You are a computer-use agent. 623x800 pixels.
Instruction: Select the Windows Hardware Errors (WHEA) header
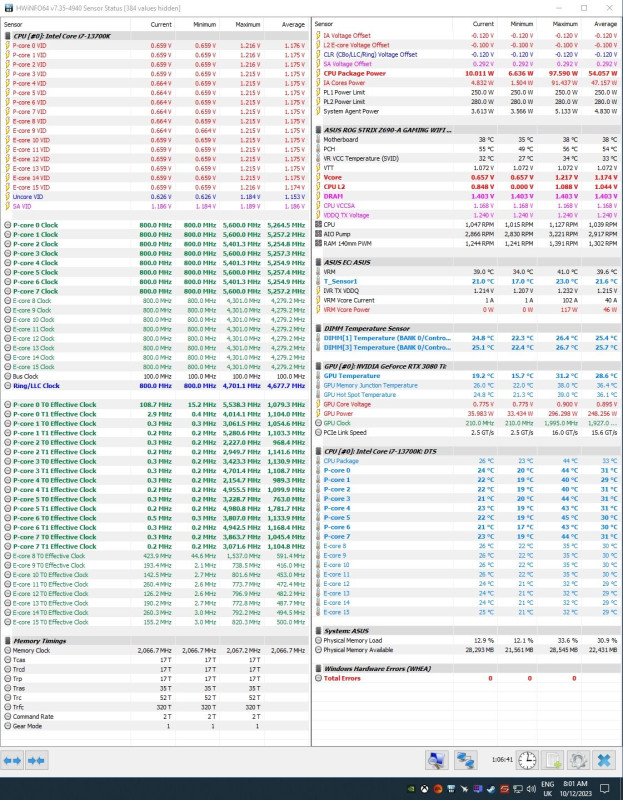pos(466,669)
